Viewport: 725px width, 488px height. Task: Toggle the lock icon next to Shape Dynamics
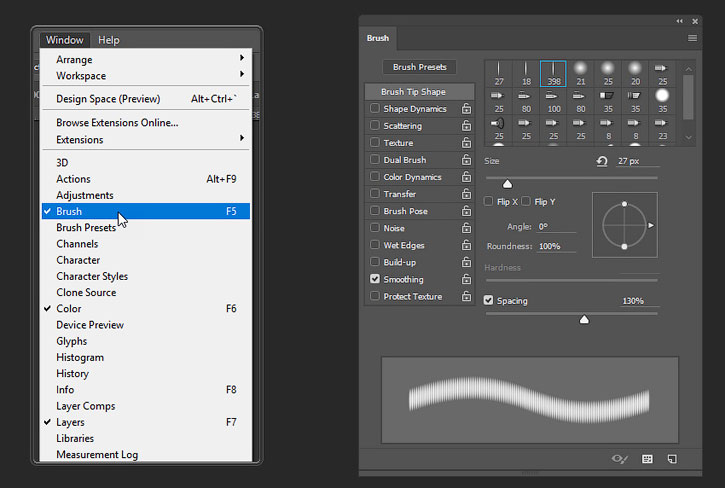point(467,109)
